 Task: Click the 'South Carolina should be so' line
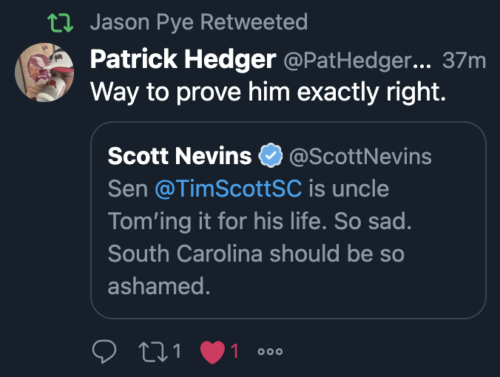[256, 254]
